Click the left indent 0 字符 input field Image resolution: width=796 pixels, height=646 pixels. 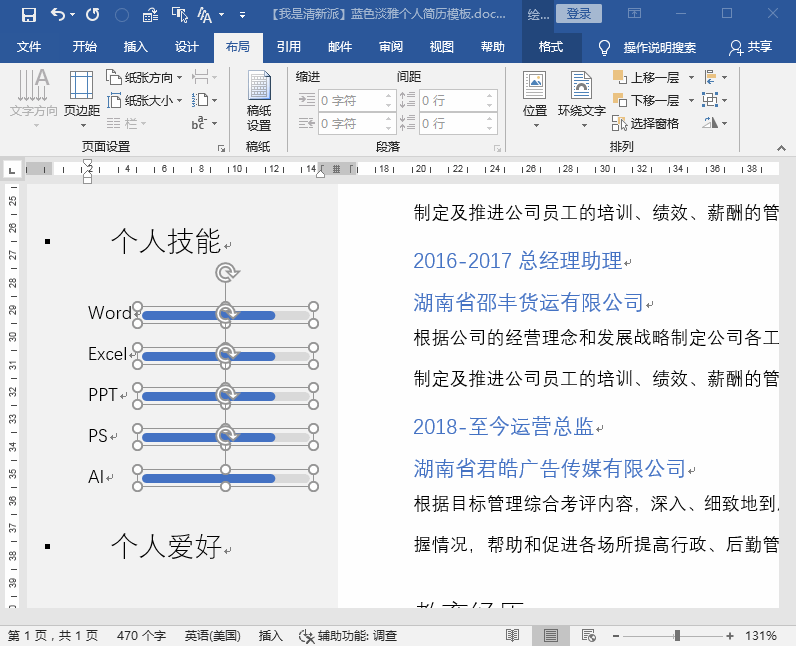356,100
